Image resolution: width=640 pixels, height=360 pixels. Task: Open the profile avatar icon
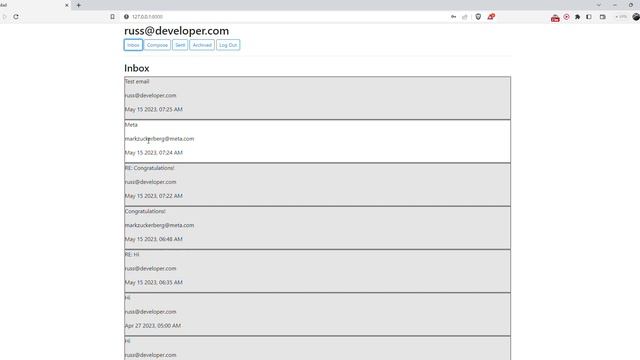(x=636, y=17)
